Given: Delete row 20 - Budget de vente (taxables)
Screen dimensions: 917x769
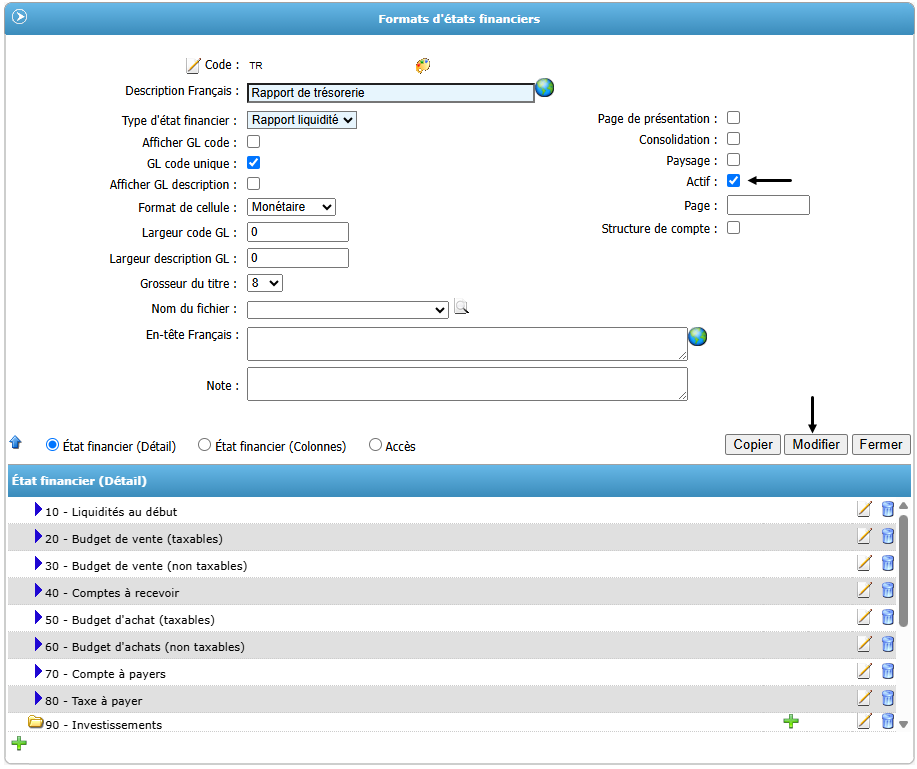Looking at the screenshot, I should (888, 536).
